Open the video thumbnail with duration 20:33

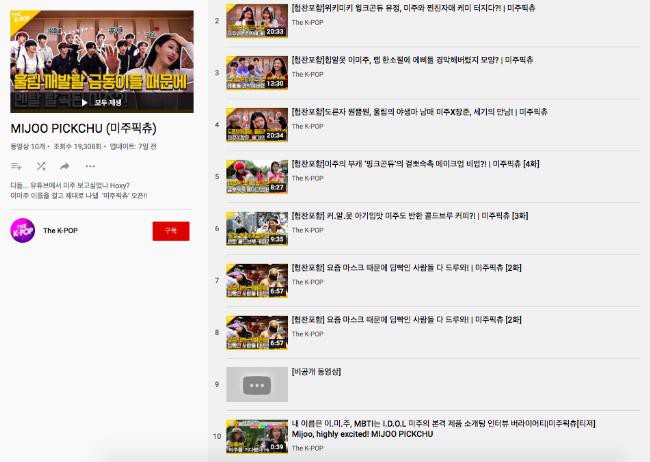click(257, 21)
